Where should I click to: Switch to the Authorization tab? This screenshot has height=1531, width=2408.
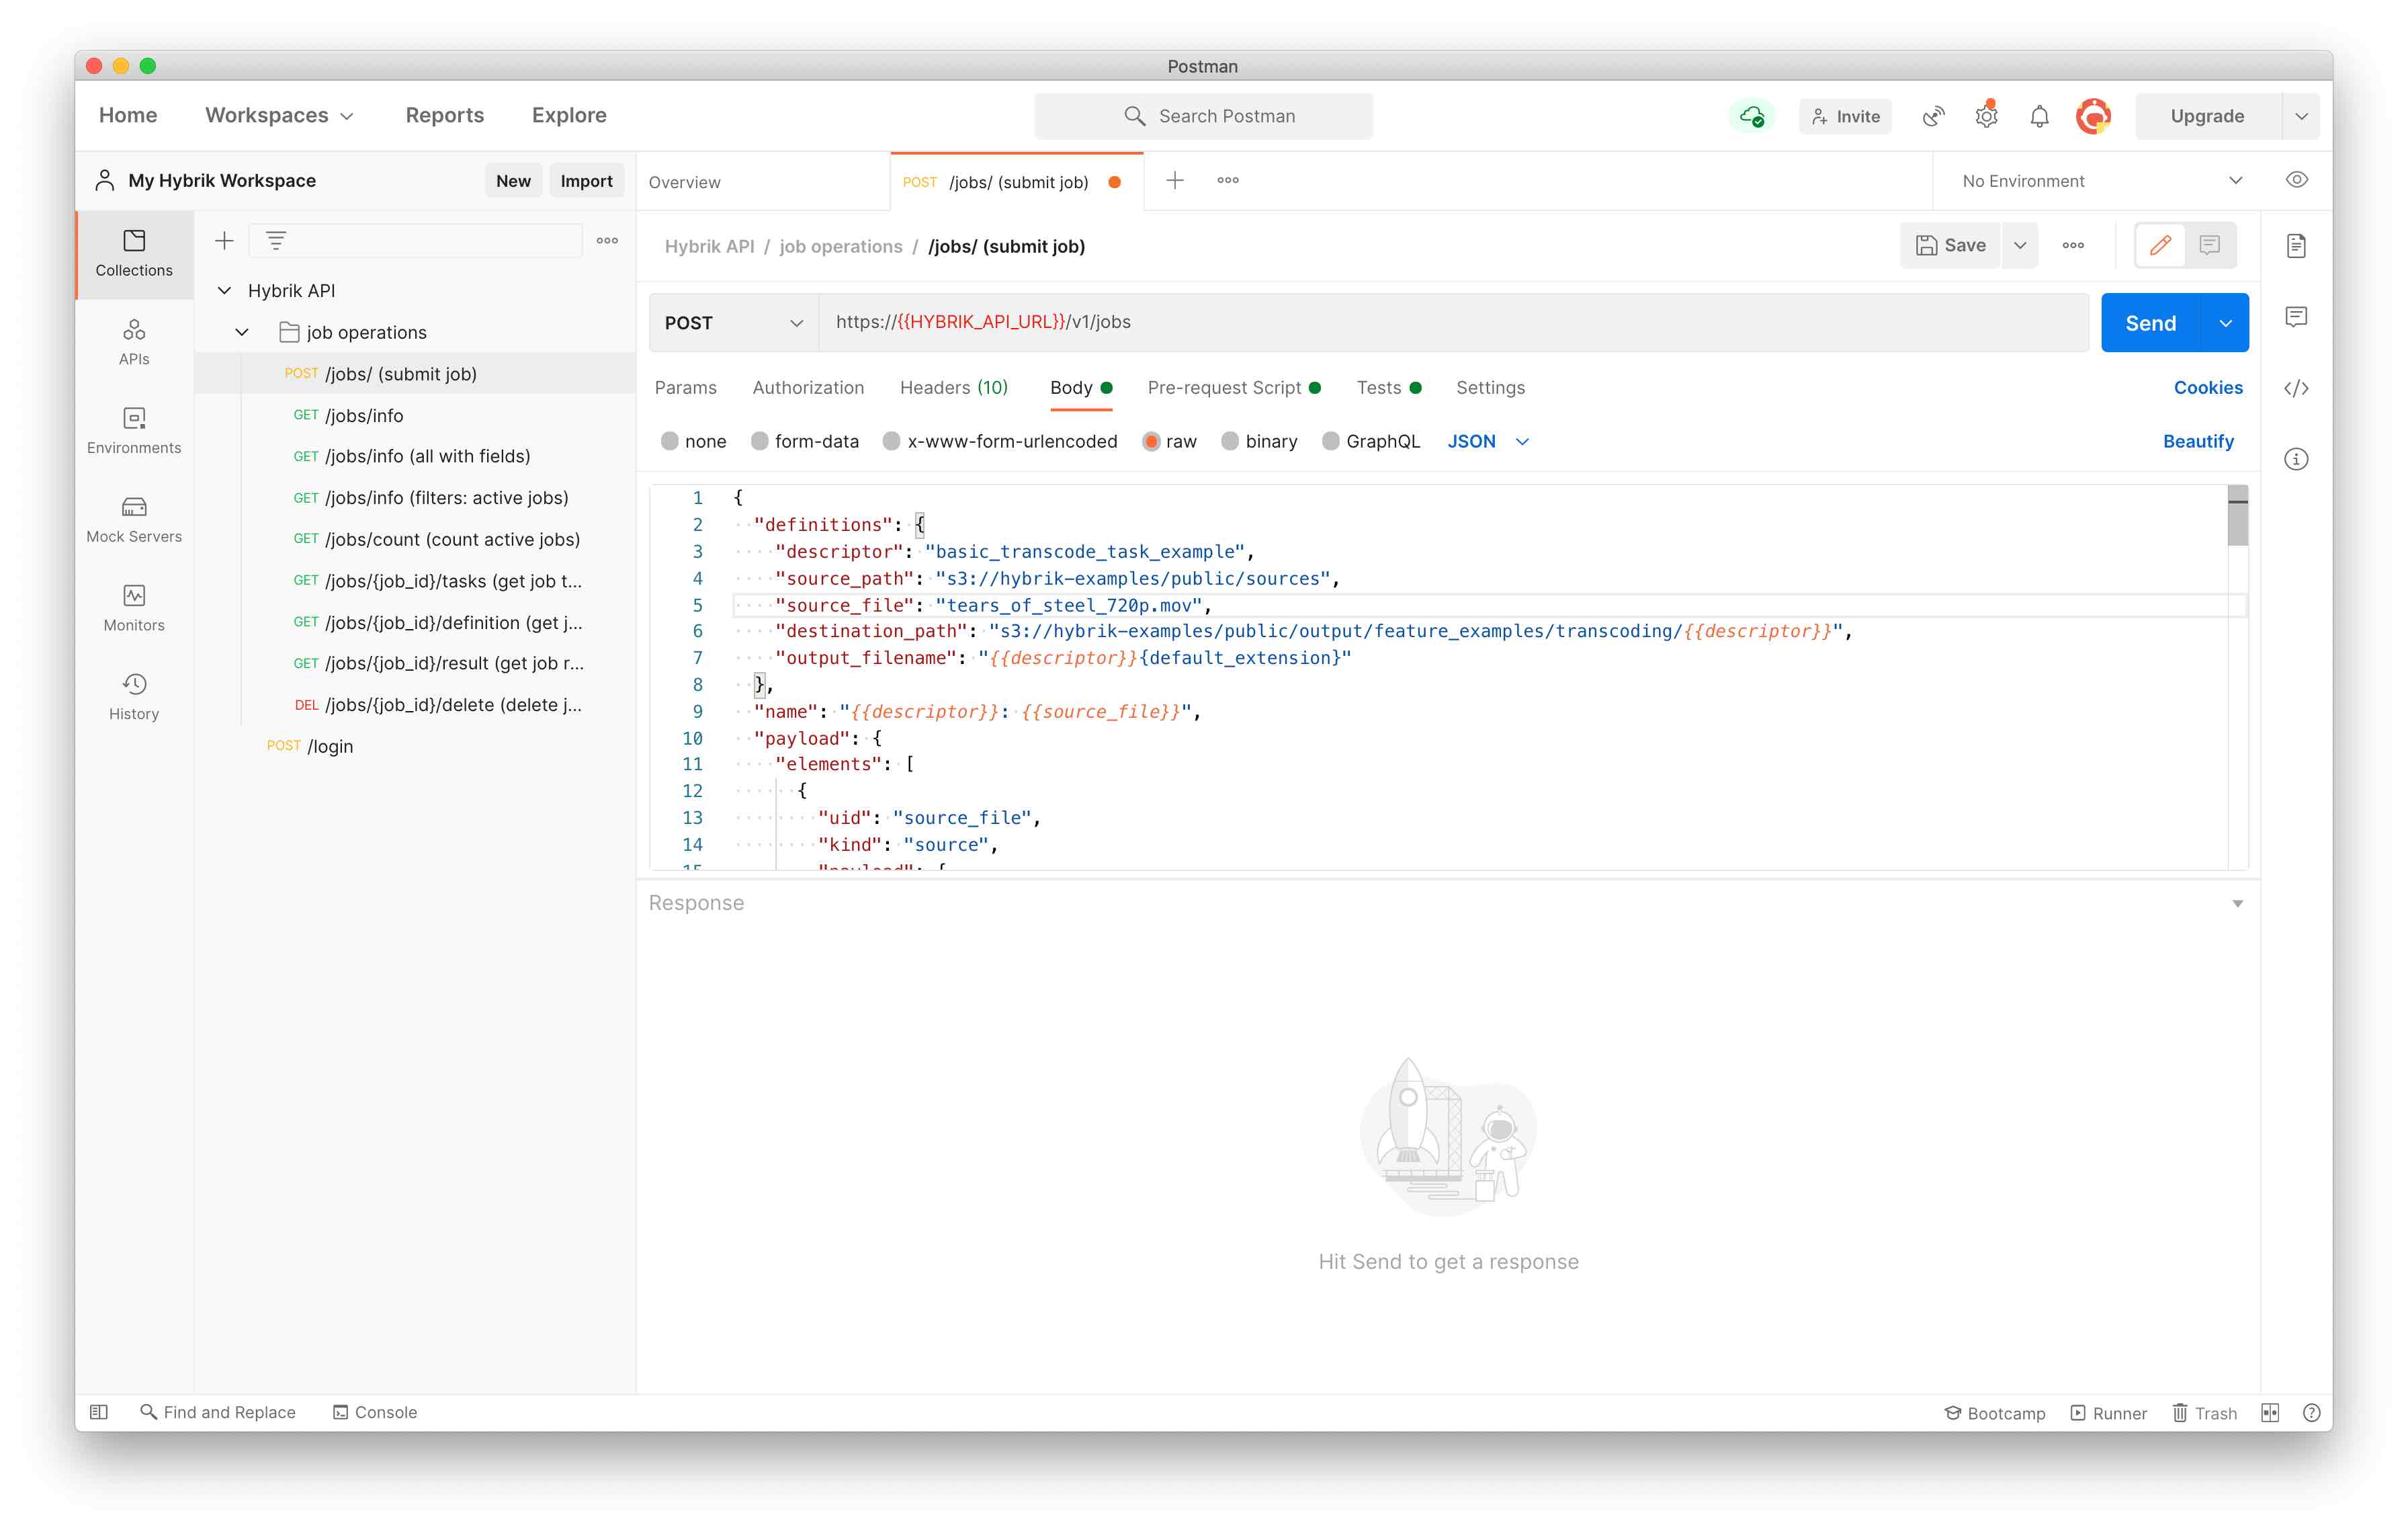[808, 387]
